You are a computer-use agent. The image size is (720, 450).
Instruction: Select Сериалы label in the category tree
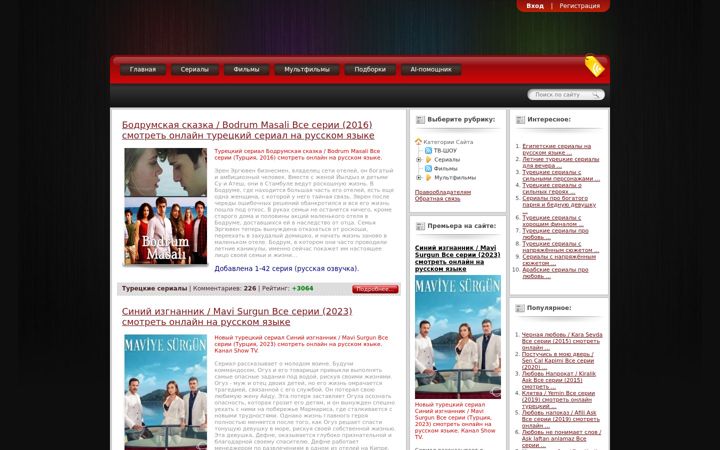(447, 160)
